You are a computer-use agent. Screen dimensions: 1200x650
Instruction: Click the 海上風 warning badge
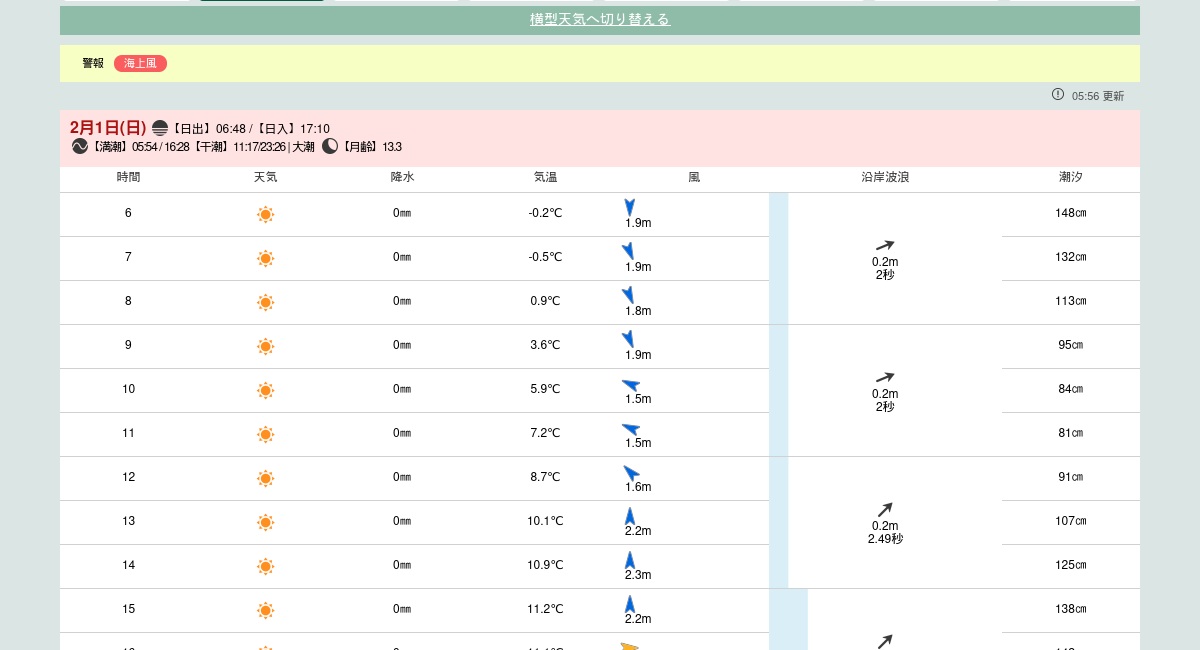(x=140, y=63)
